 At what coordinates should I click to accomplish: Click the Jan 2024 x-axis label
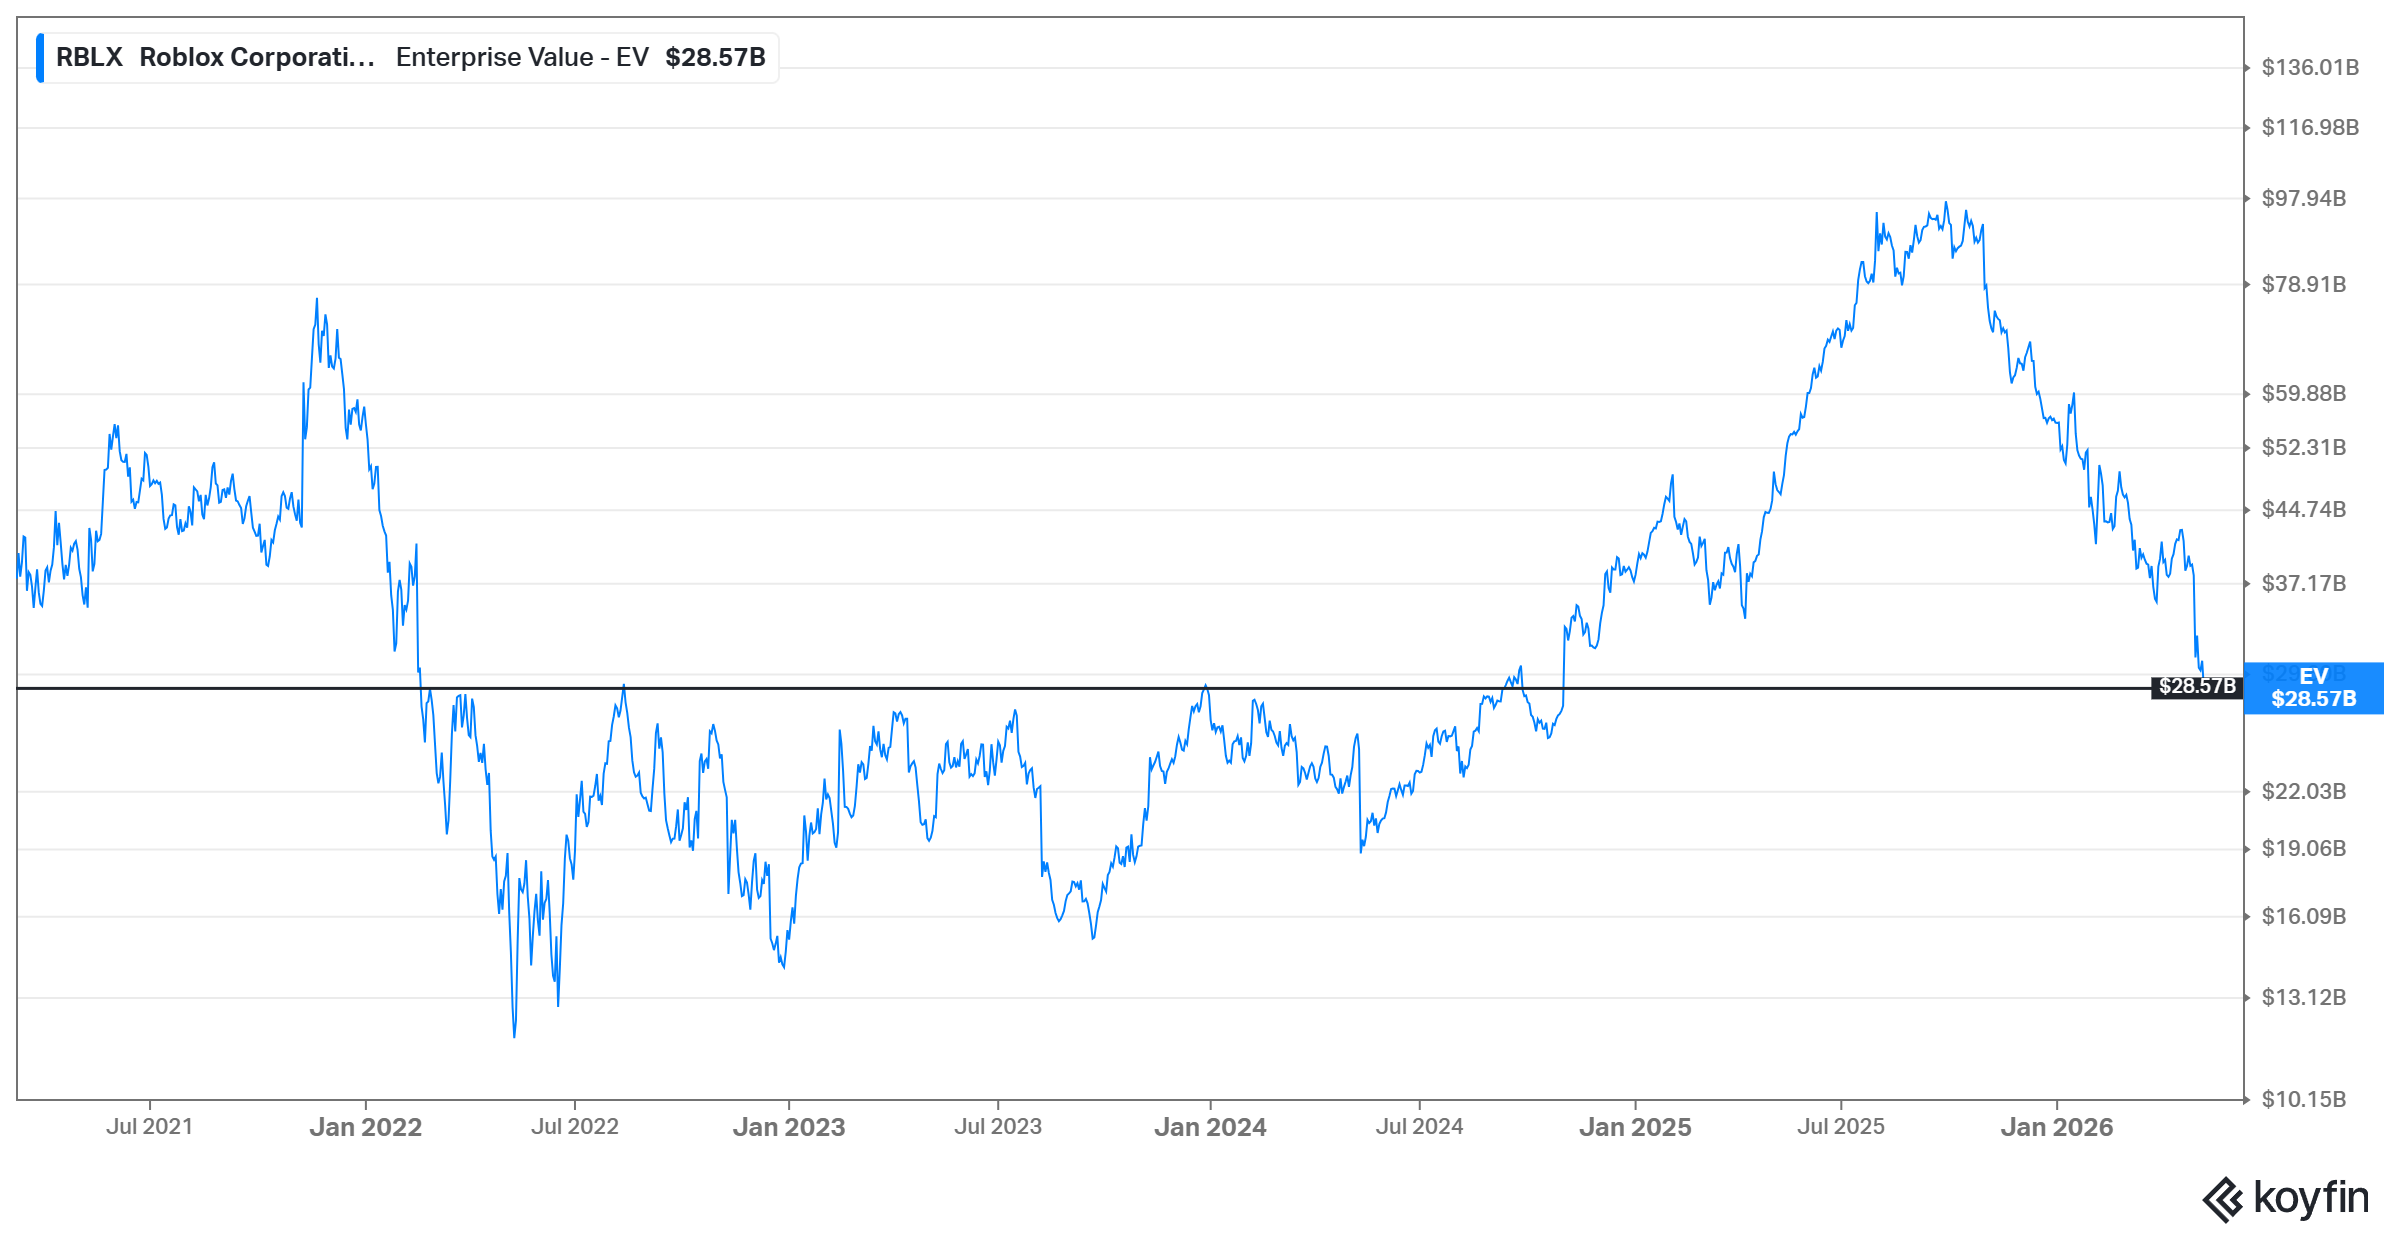(1210, 1127)
